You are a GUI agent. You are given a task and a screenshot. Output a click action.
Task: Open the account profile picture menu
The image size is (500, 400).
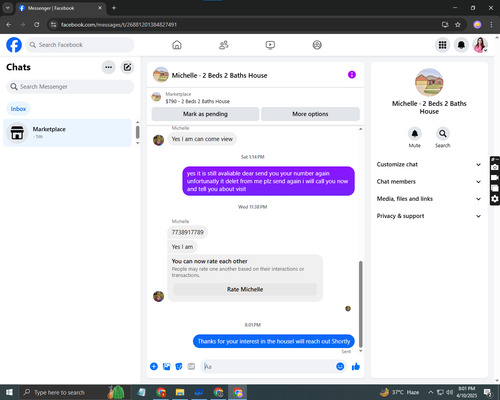tap(480, 45)
